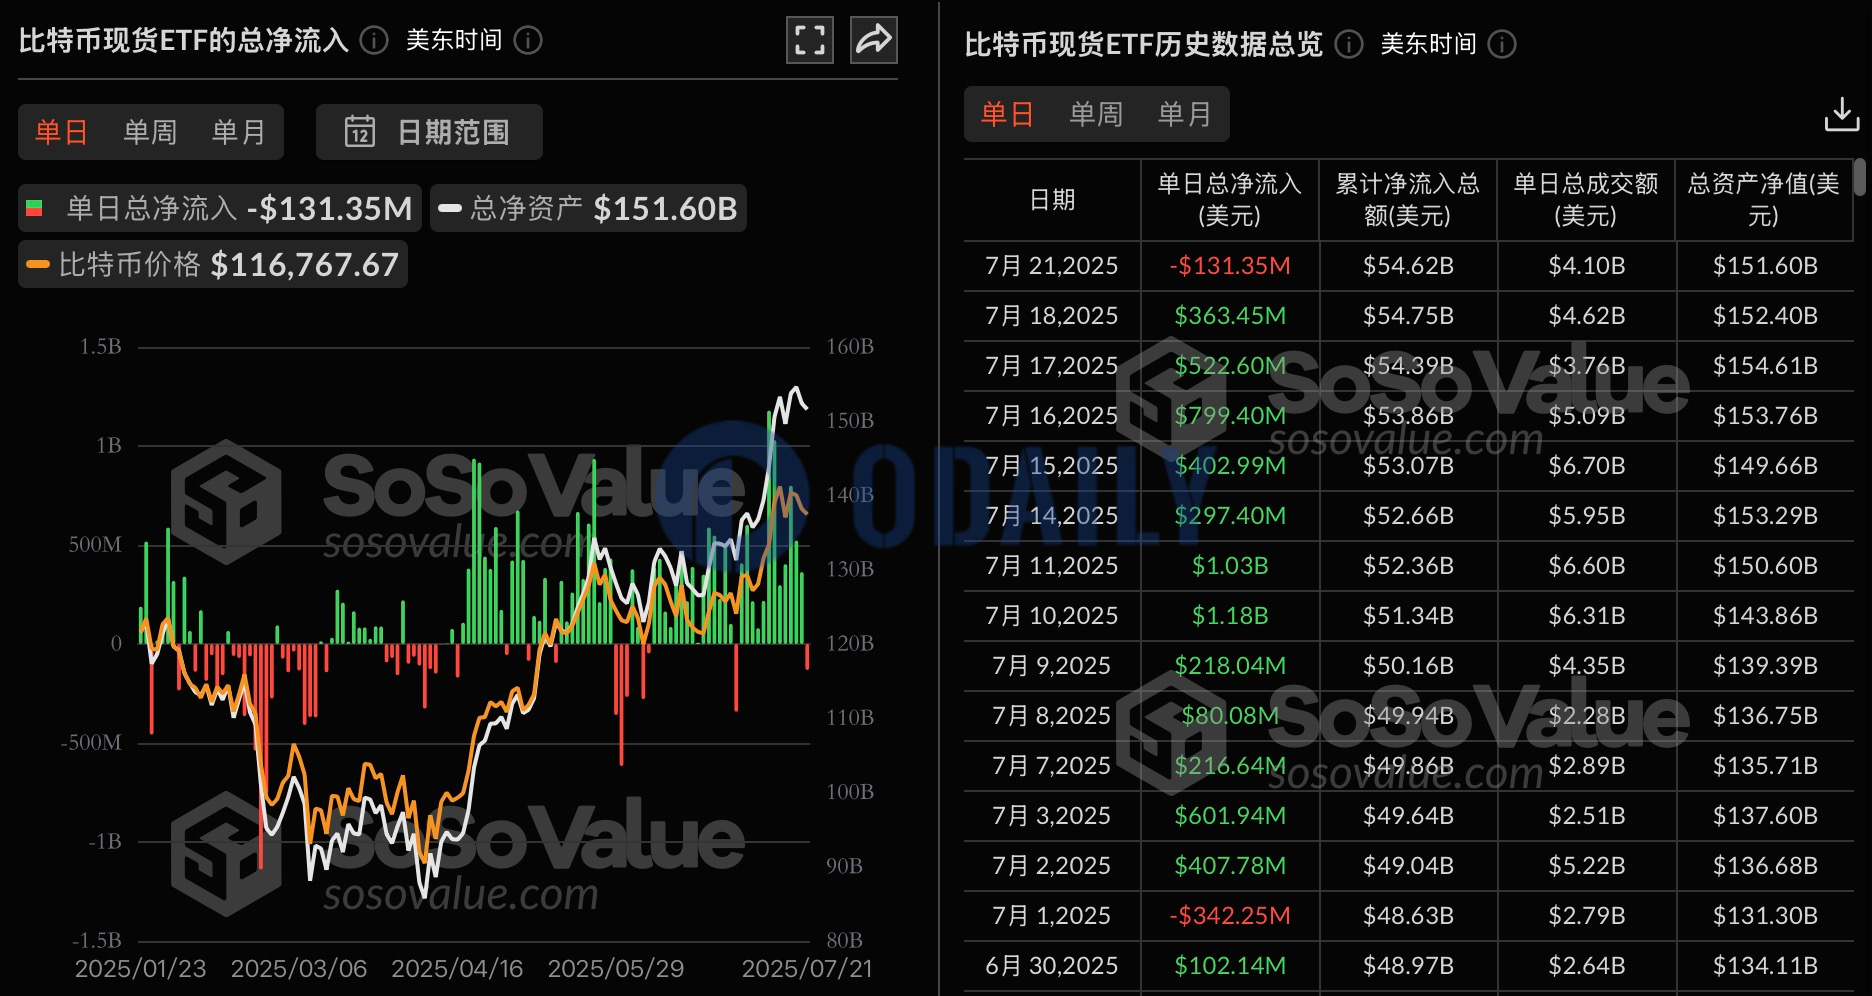Share the total net inflow chart
Image resolution: width=1872 pixels, height=996 pixels.
[x=874, y=40]
